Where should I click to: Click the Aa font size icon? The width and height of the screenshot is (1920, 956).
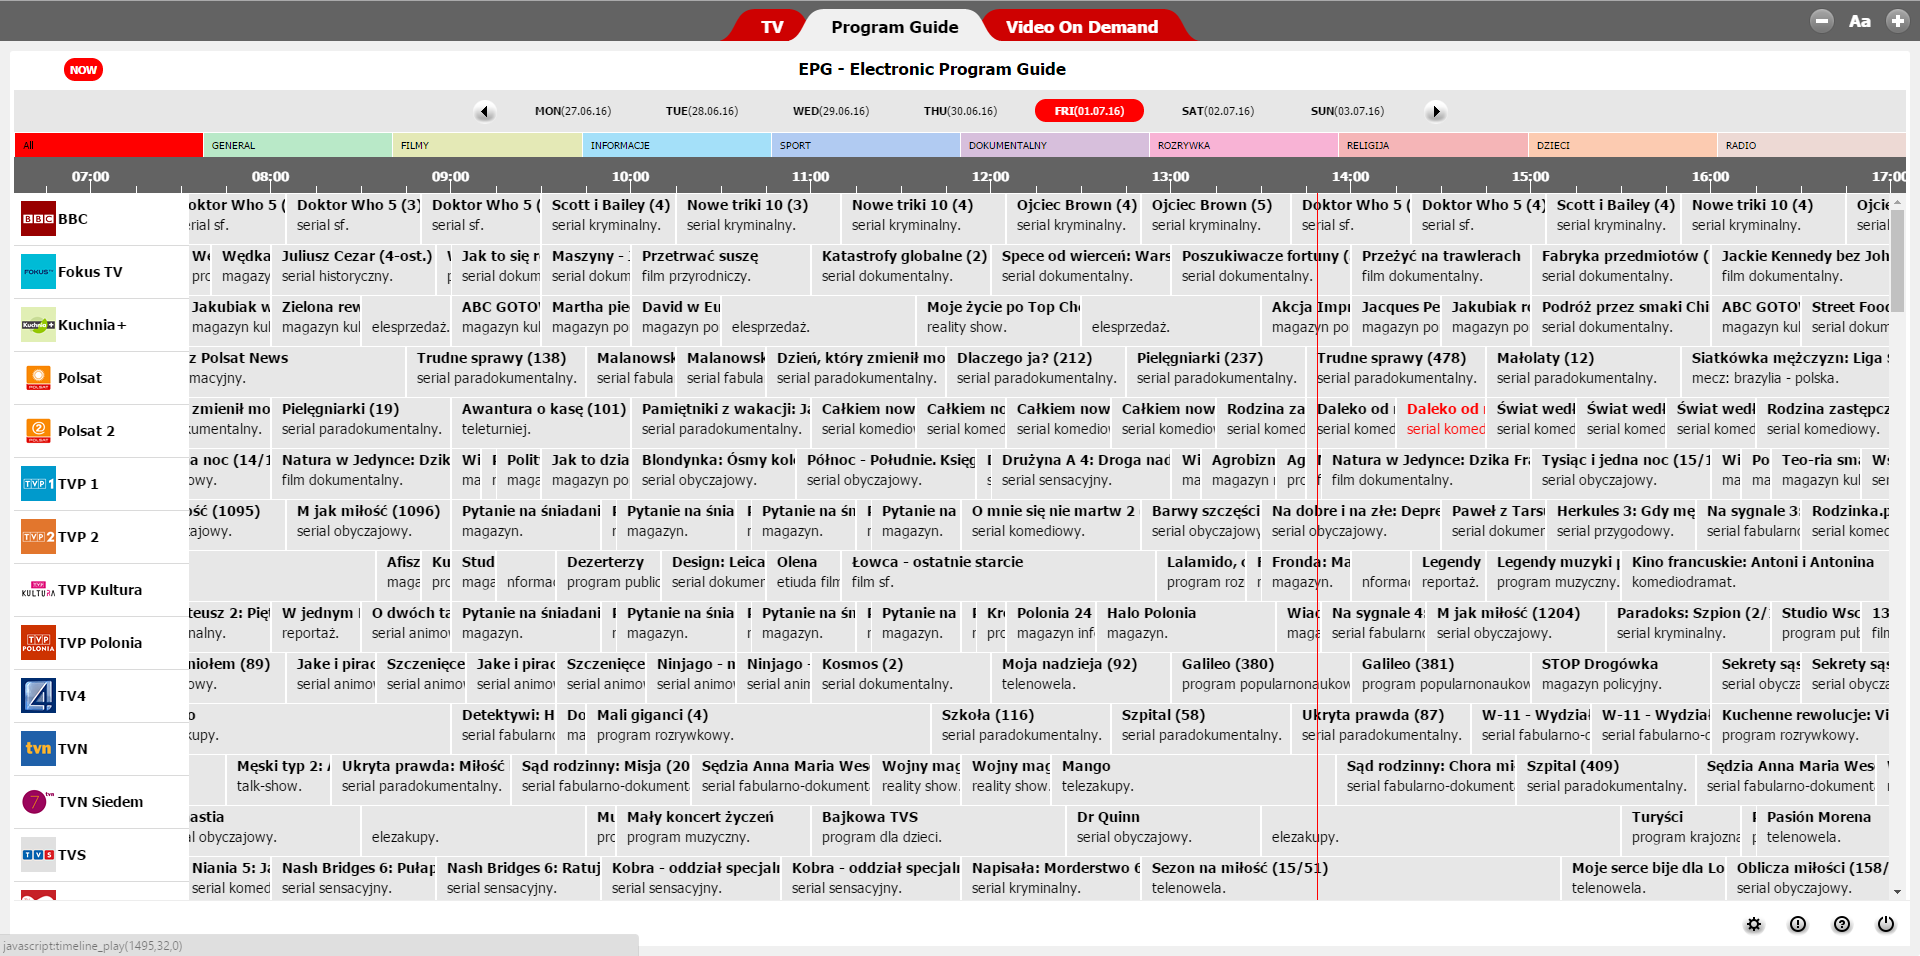[1860, 20]
